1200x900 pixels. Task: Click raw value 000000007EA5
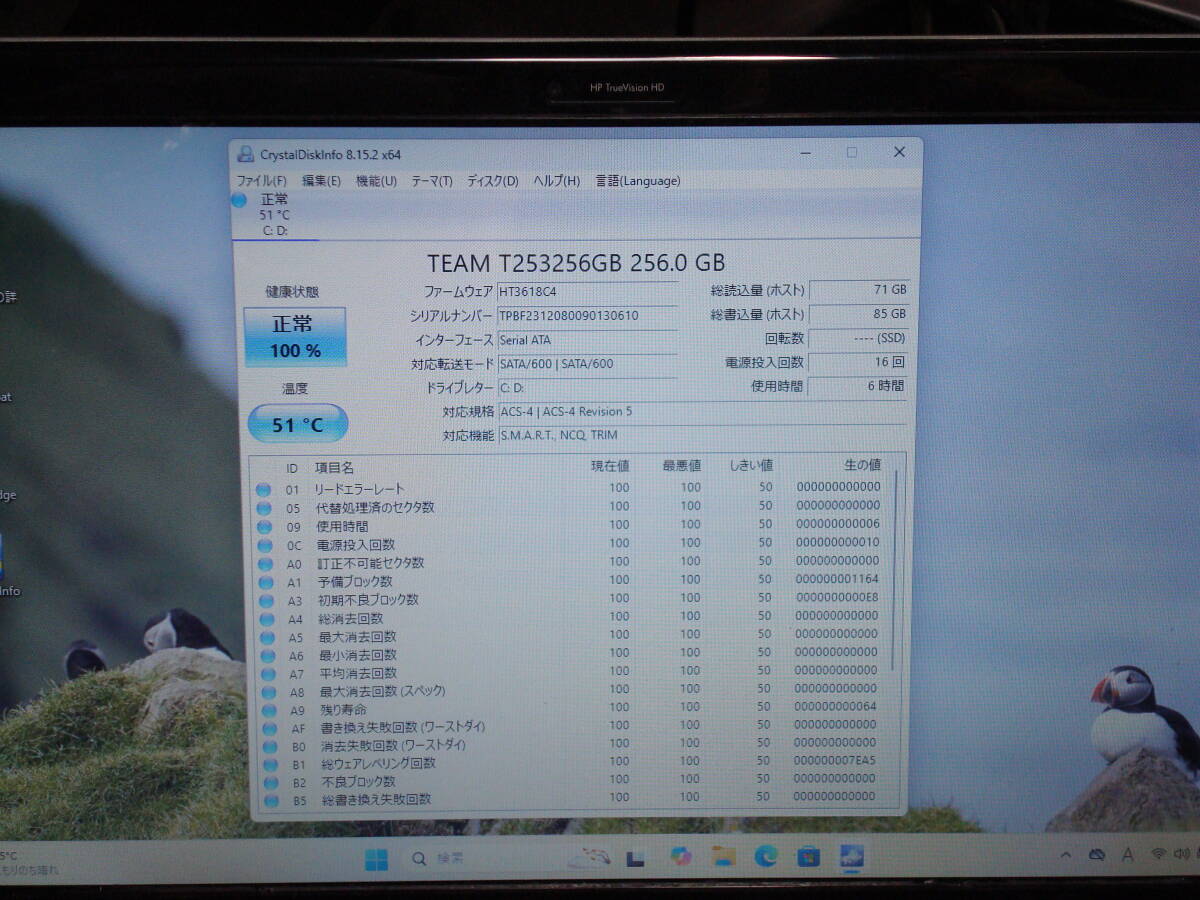(x=836, y=761)
